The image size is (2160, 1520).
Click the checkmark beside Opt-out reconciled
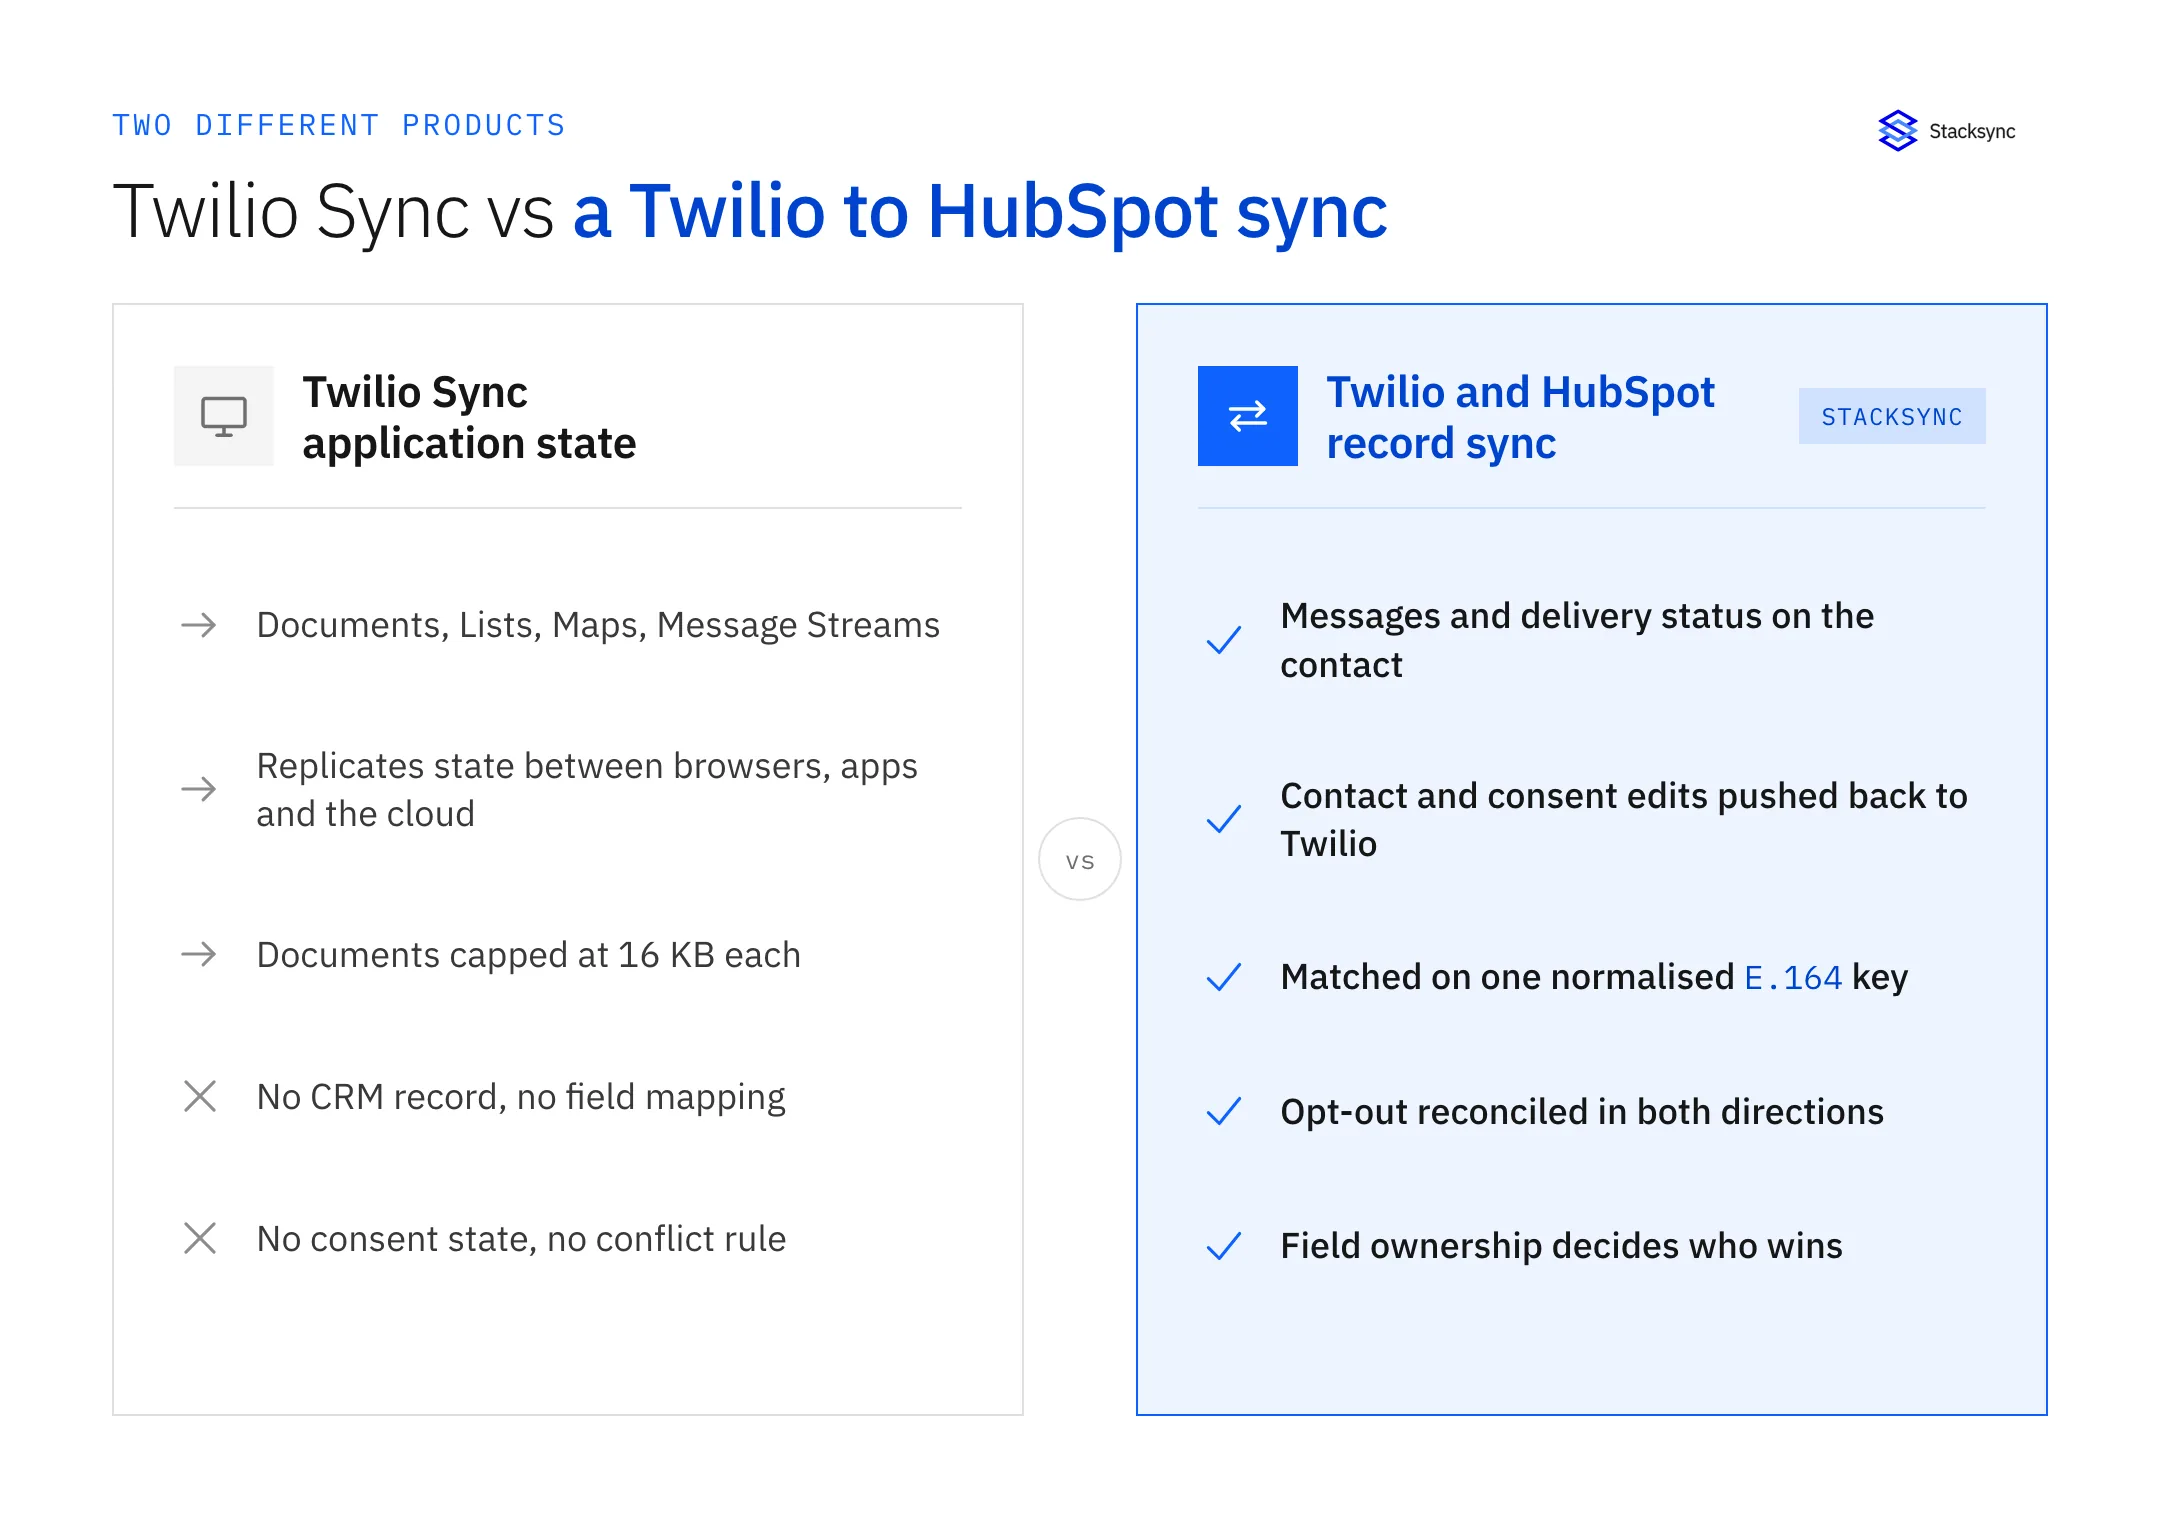(x=1223, y=1111)
